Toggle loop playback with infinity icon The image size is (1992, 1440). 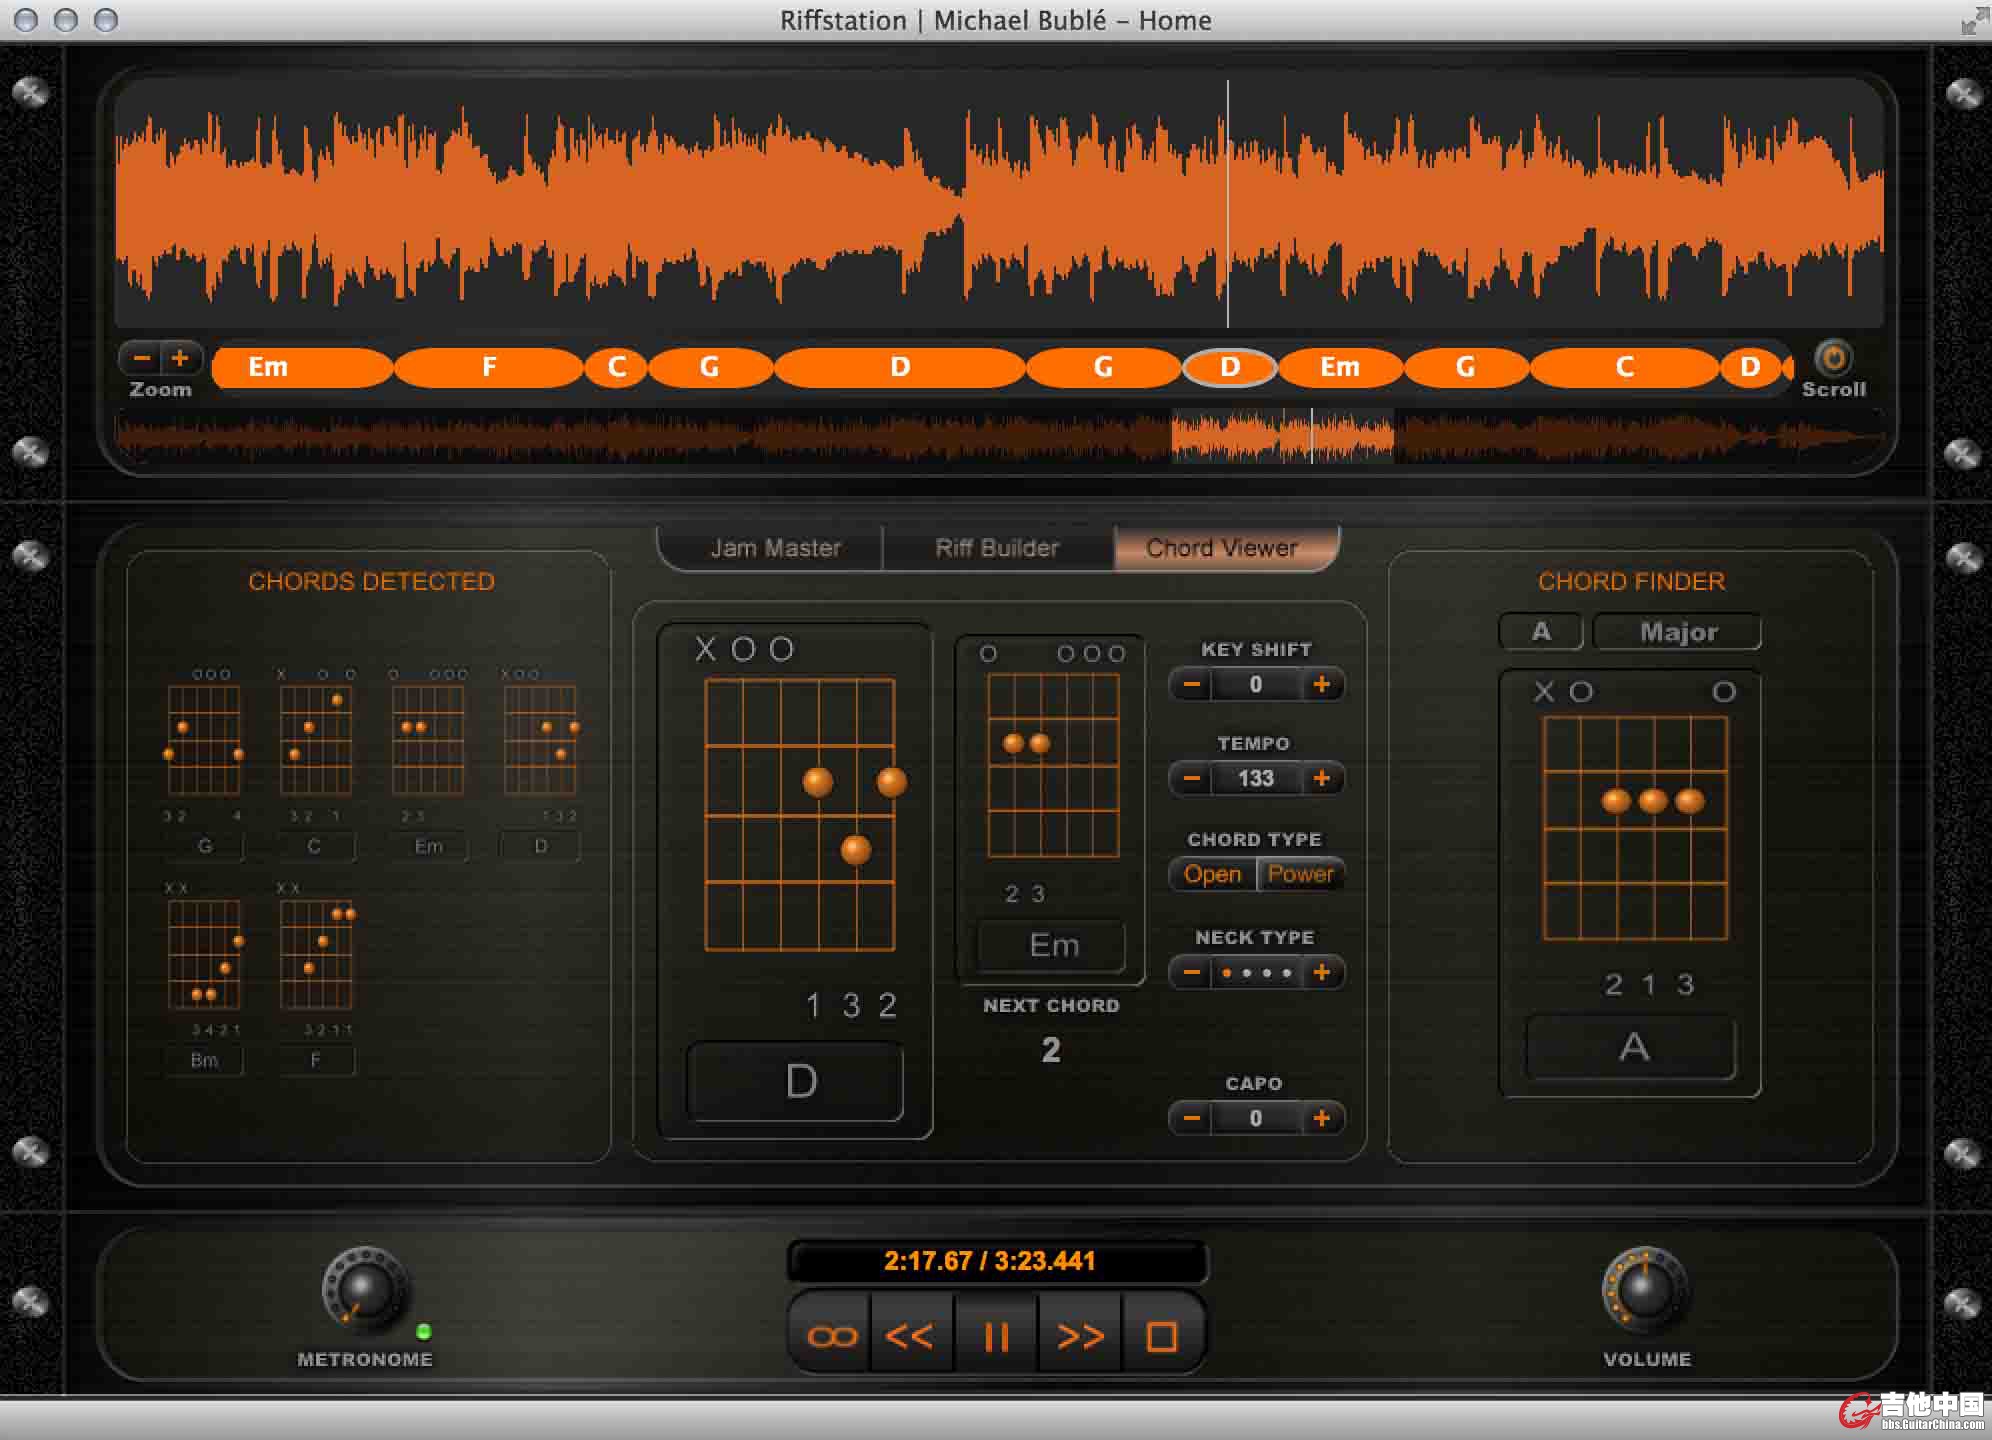[x=832, y=1336]
